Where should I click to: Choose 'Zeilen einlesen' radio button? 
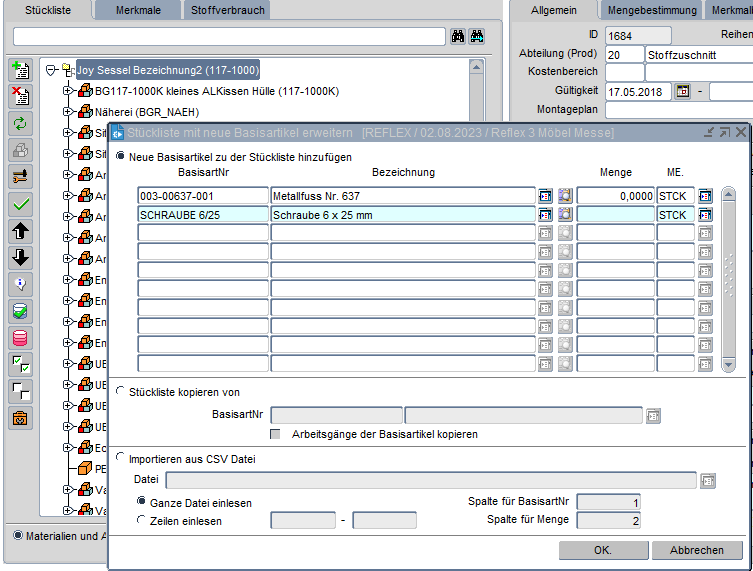pos(141,520)
